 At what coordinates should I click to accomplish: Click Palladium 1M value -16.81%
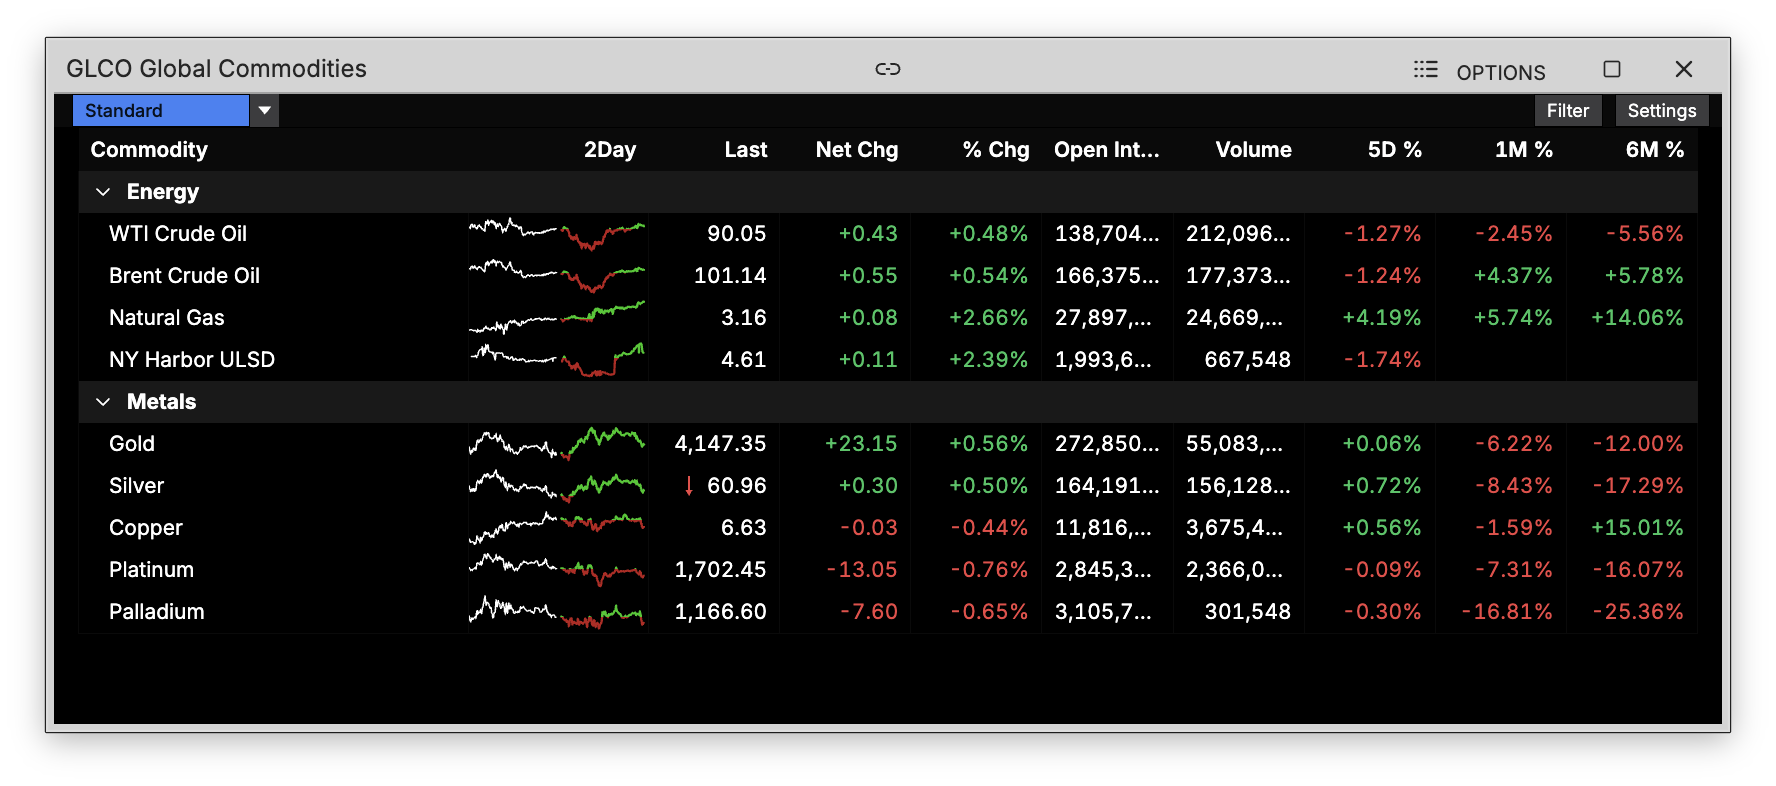pos(1507,612)
